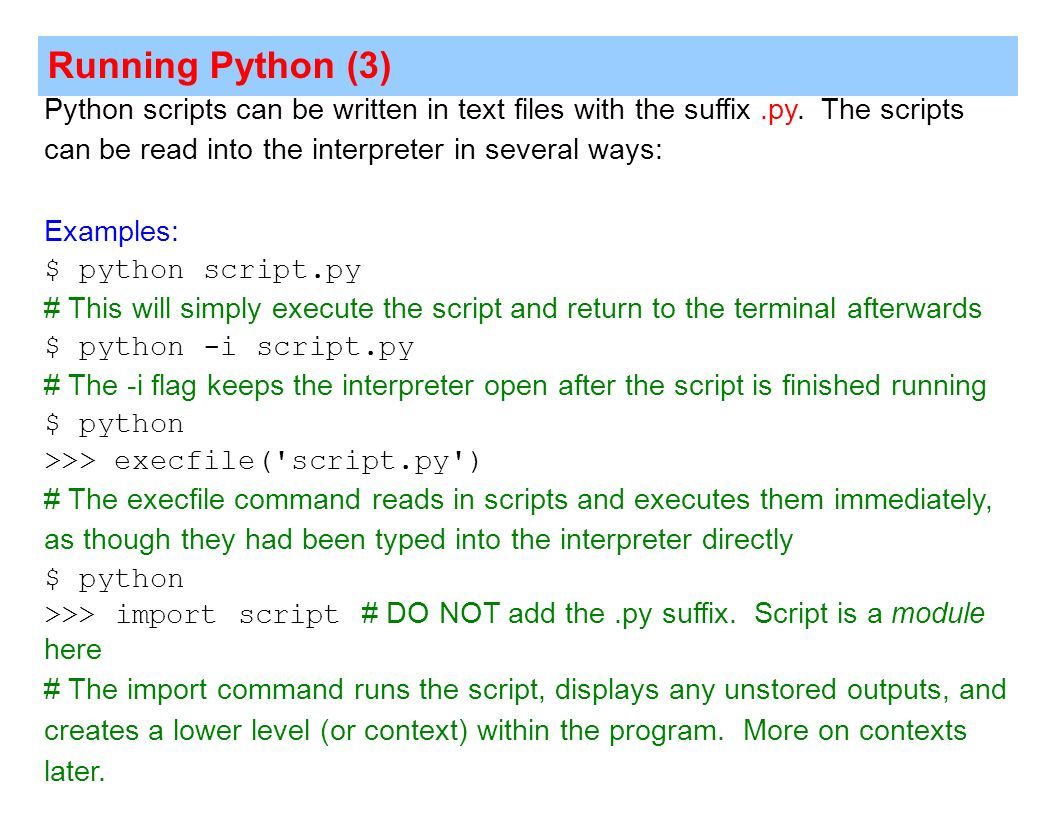The height and width of the screenshot is (816, 1056).
Task: Select the '>>> import script' command
Action: click(x=191, y=615)
